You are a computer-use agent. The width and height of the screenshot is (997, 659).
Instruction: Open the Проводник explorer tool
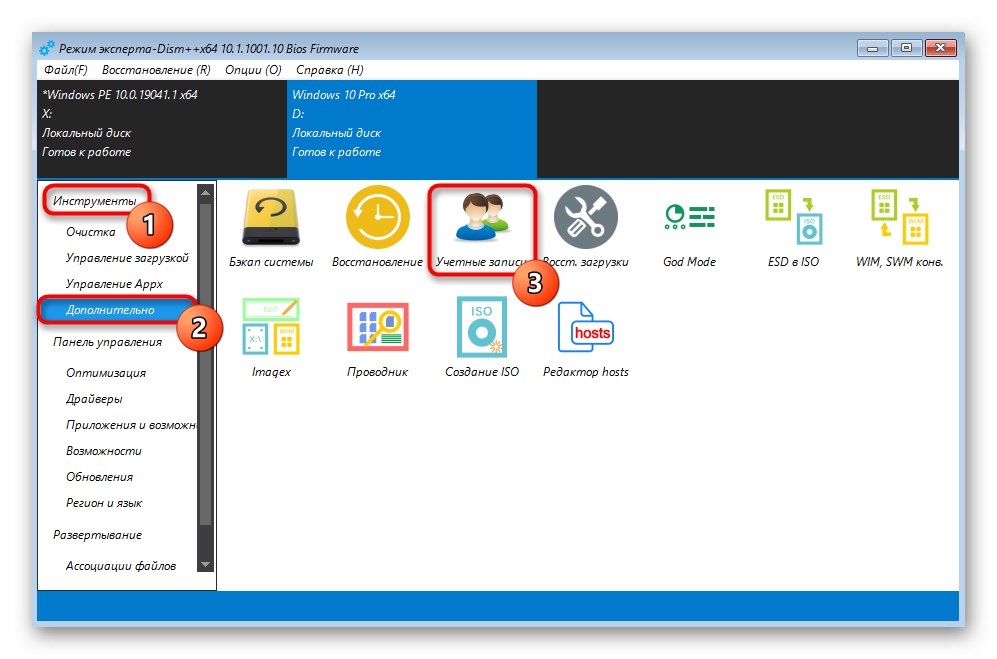(377, 339)
